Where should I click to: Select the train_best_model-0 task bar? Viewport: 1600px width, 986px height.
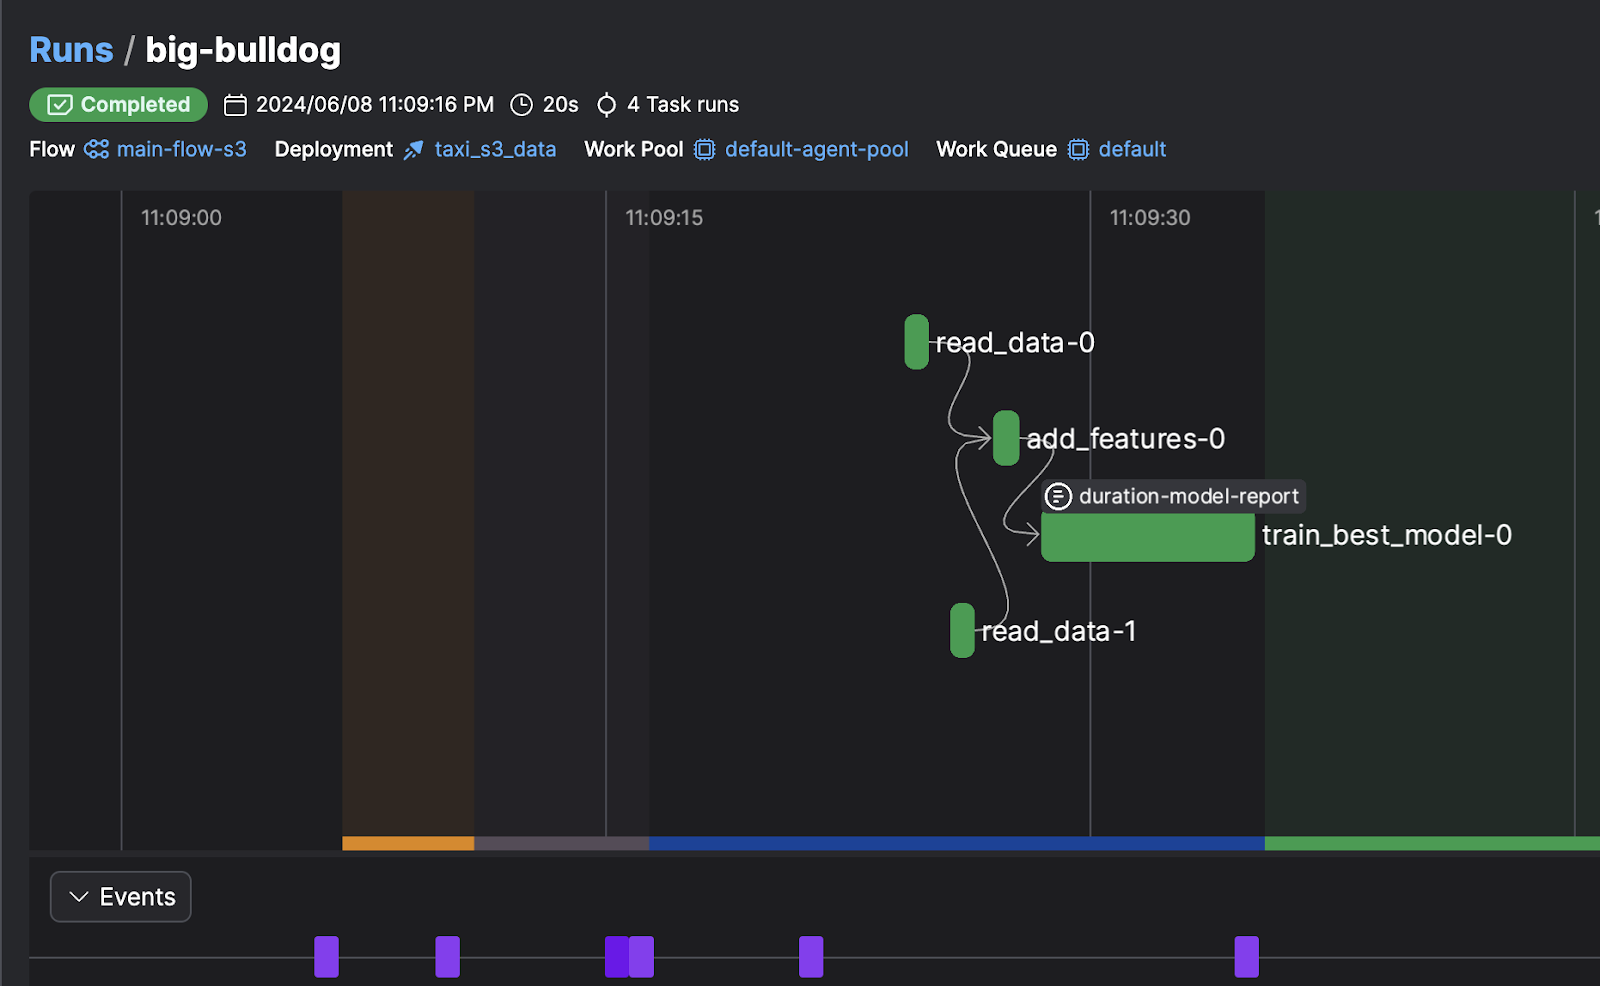click(x=1147, y=537)
